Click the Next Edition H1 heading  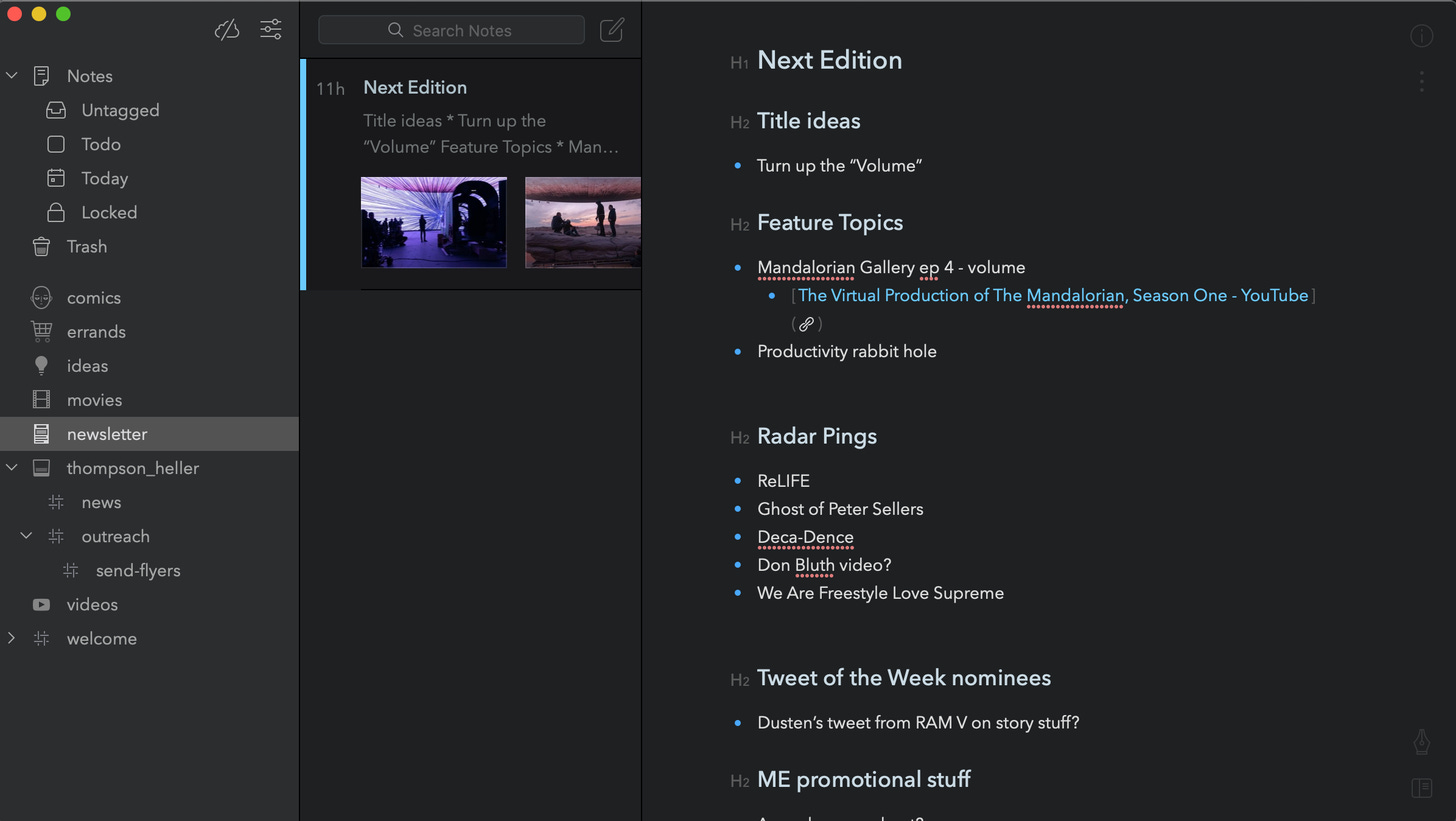pyautogui.click(x=829, y=60)
